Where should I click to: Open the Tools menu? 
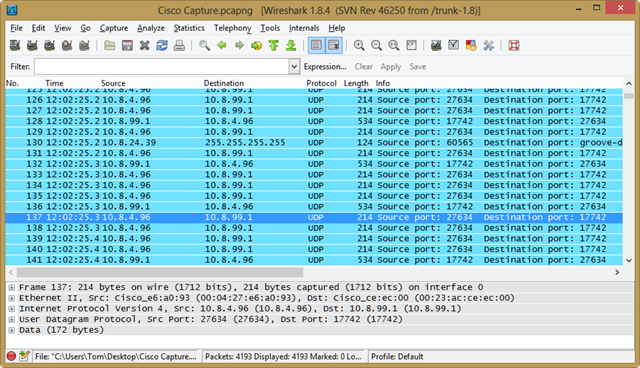[x=270, y=28]
